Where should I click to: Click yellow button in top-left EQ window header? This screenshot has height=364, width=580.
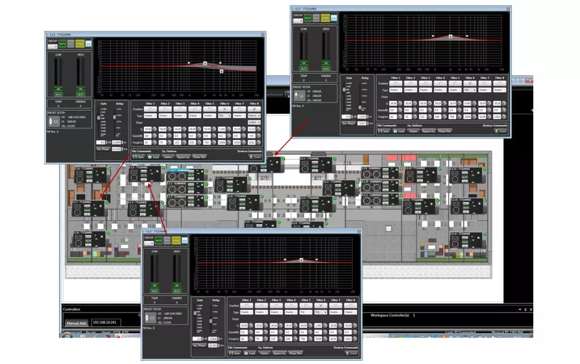point(80,44)
